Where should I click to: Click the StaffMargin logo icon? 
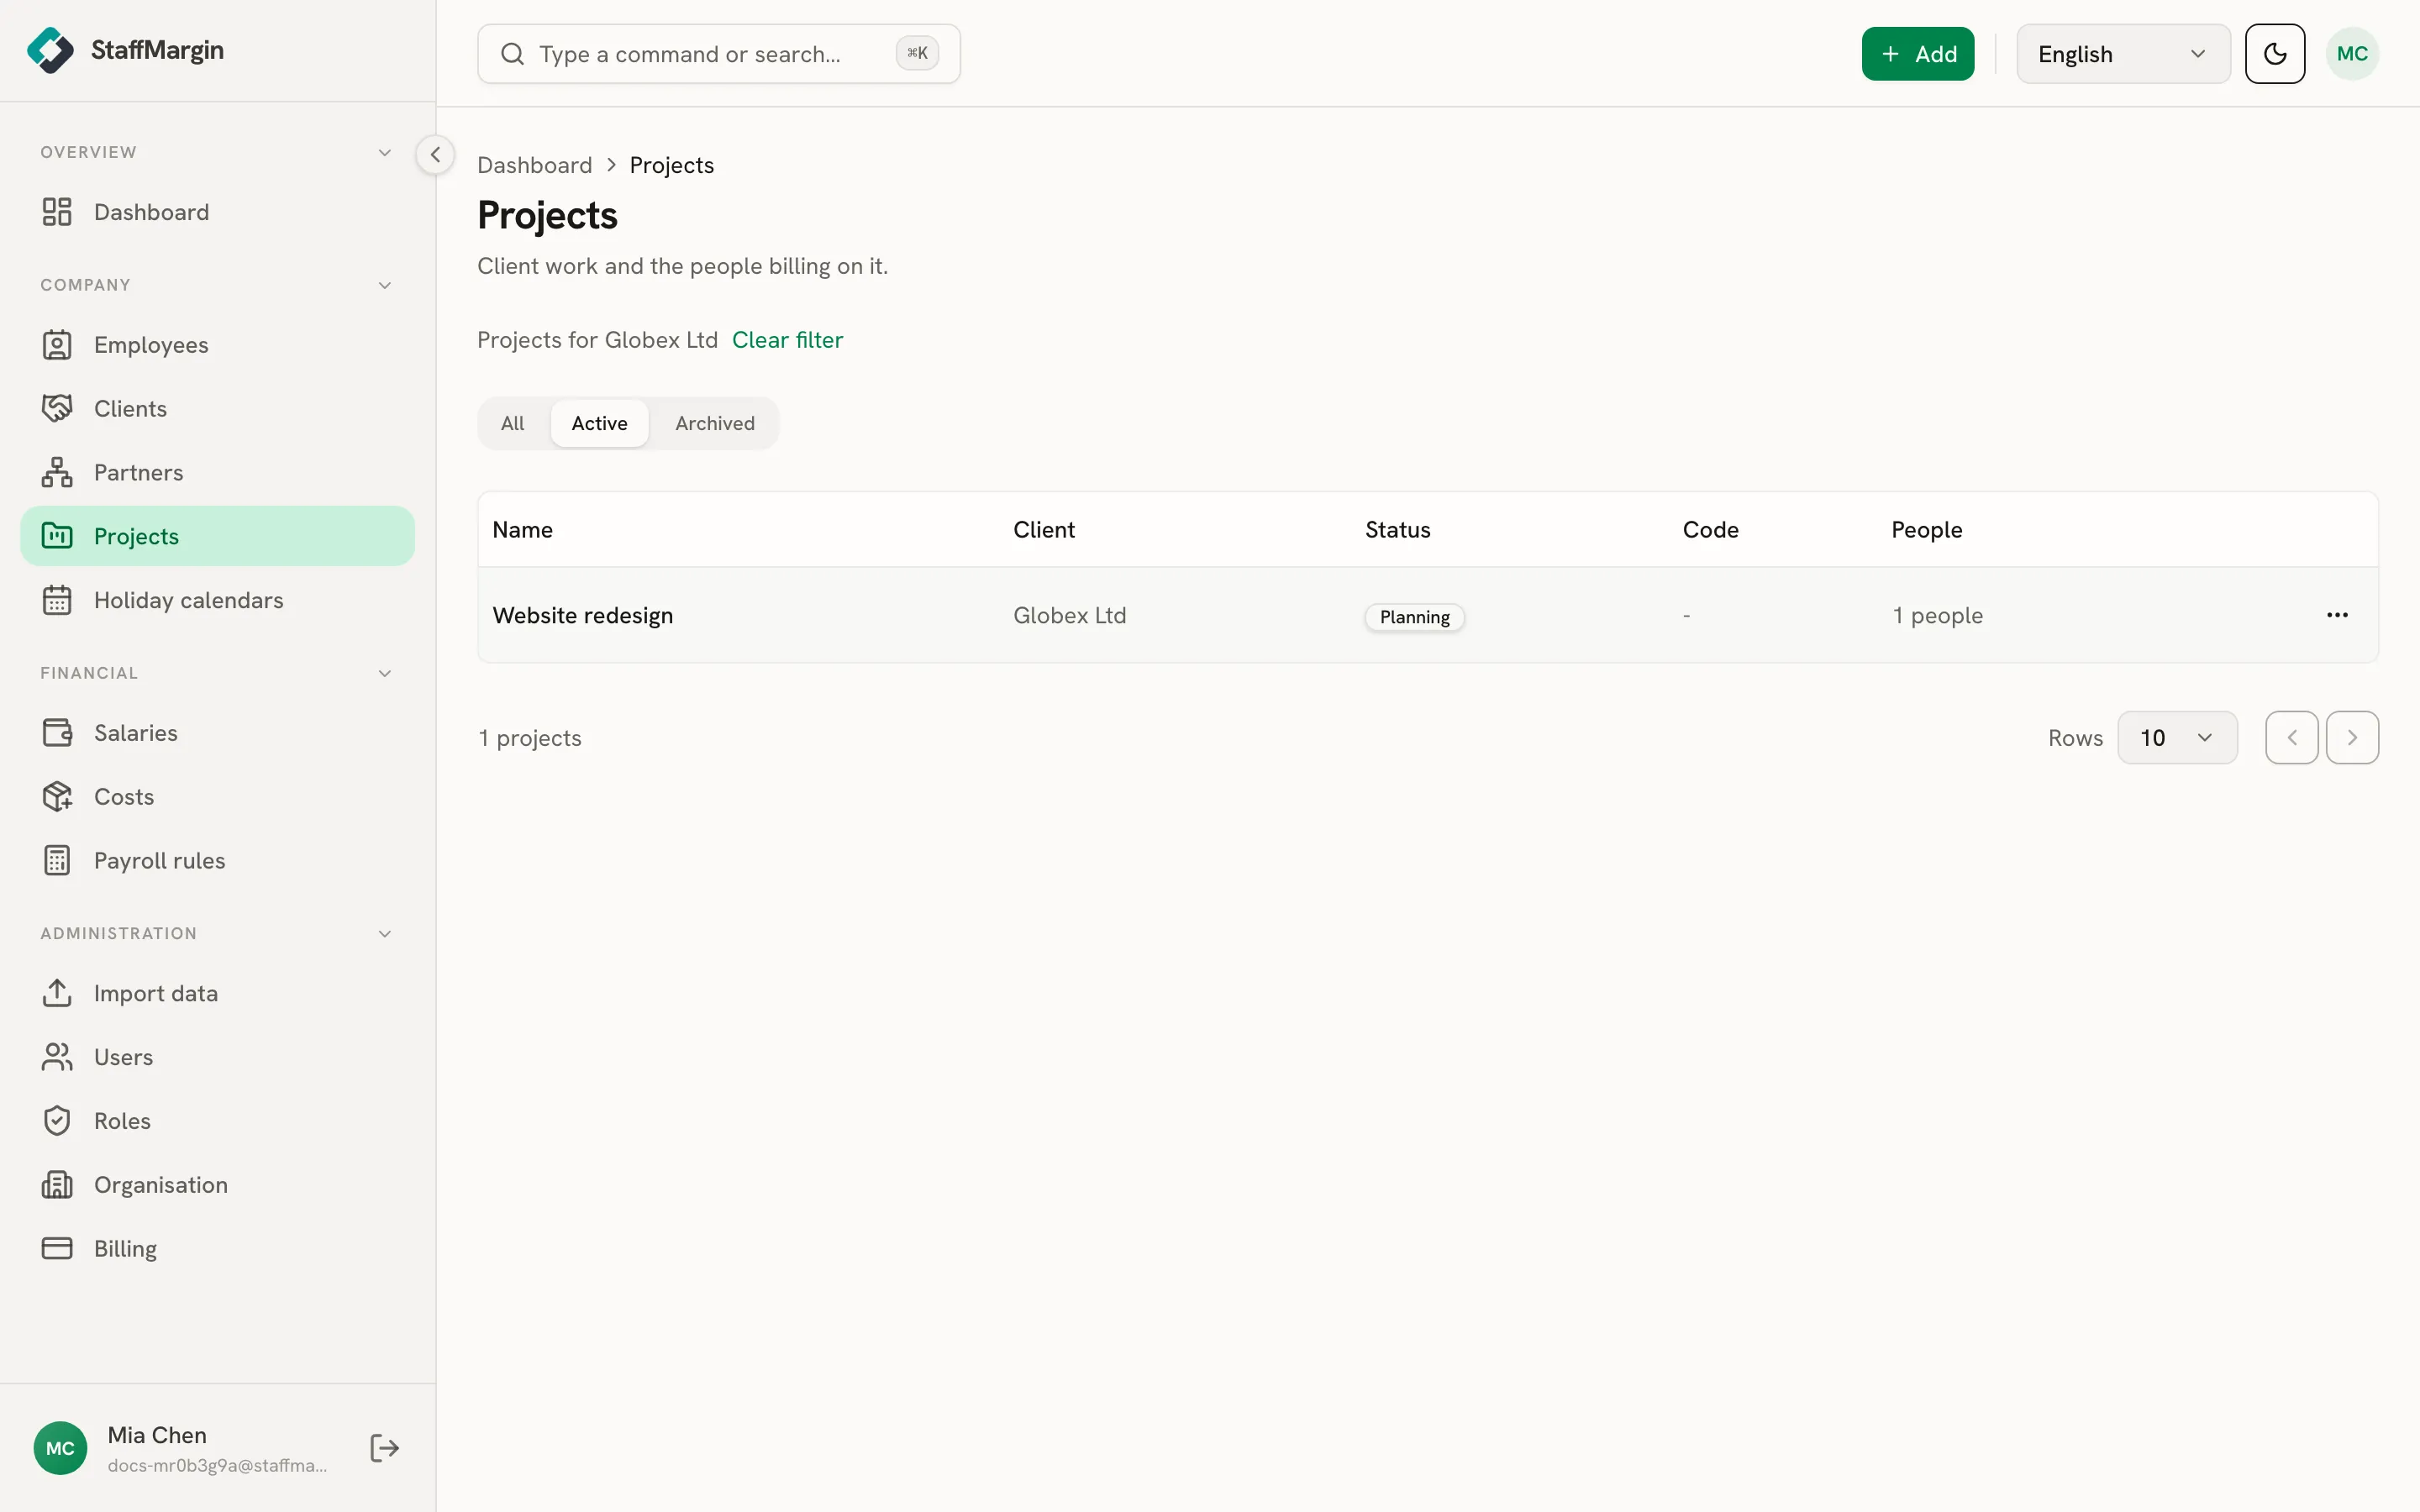tap(50, 50)
